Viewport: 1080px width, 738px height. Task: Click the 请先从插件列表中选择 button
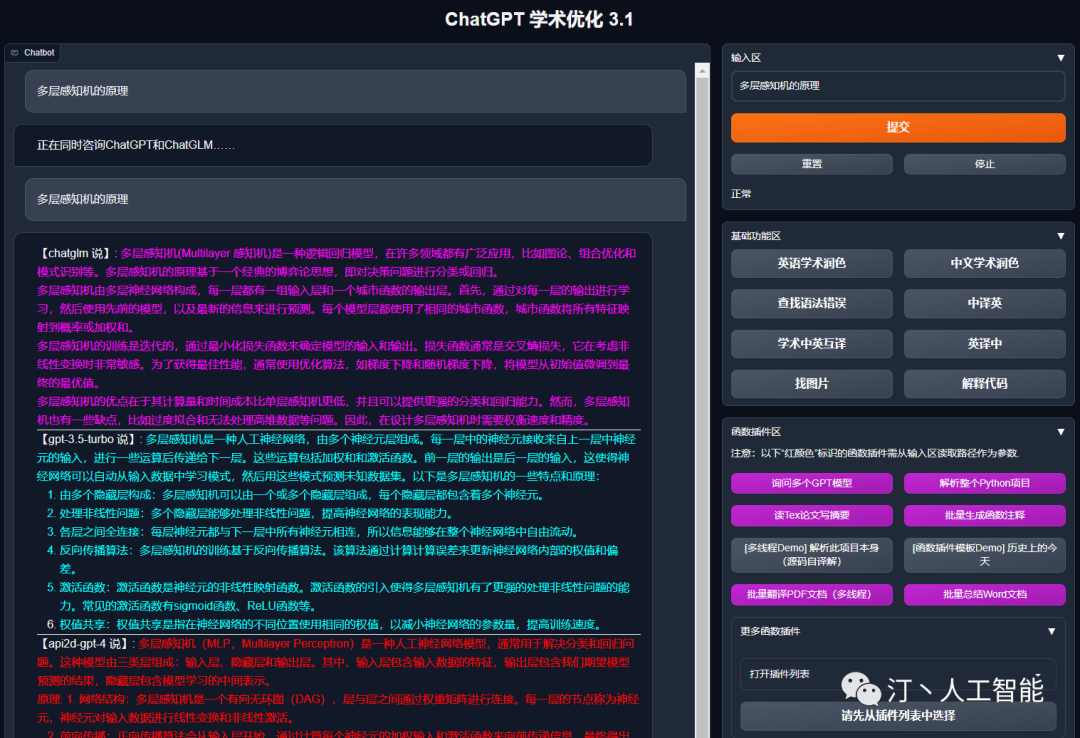[x=897, y=716]
